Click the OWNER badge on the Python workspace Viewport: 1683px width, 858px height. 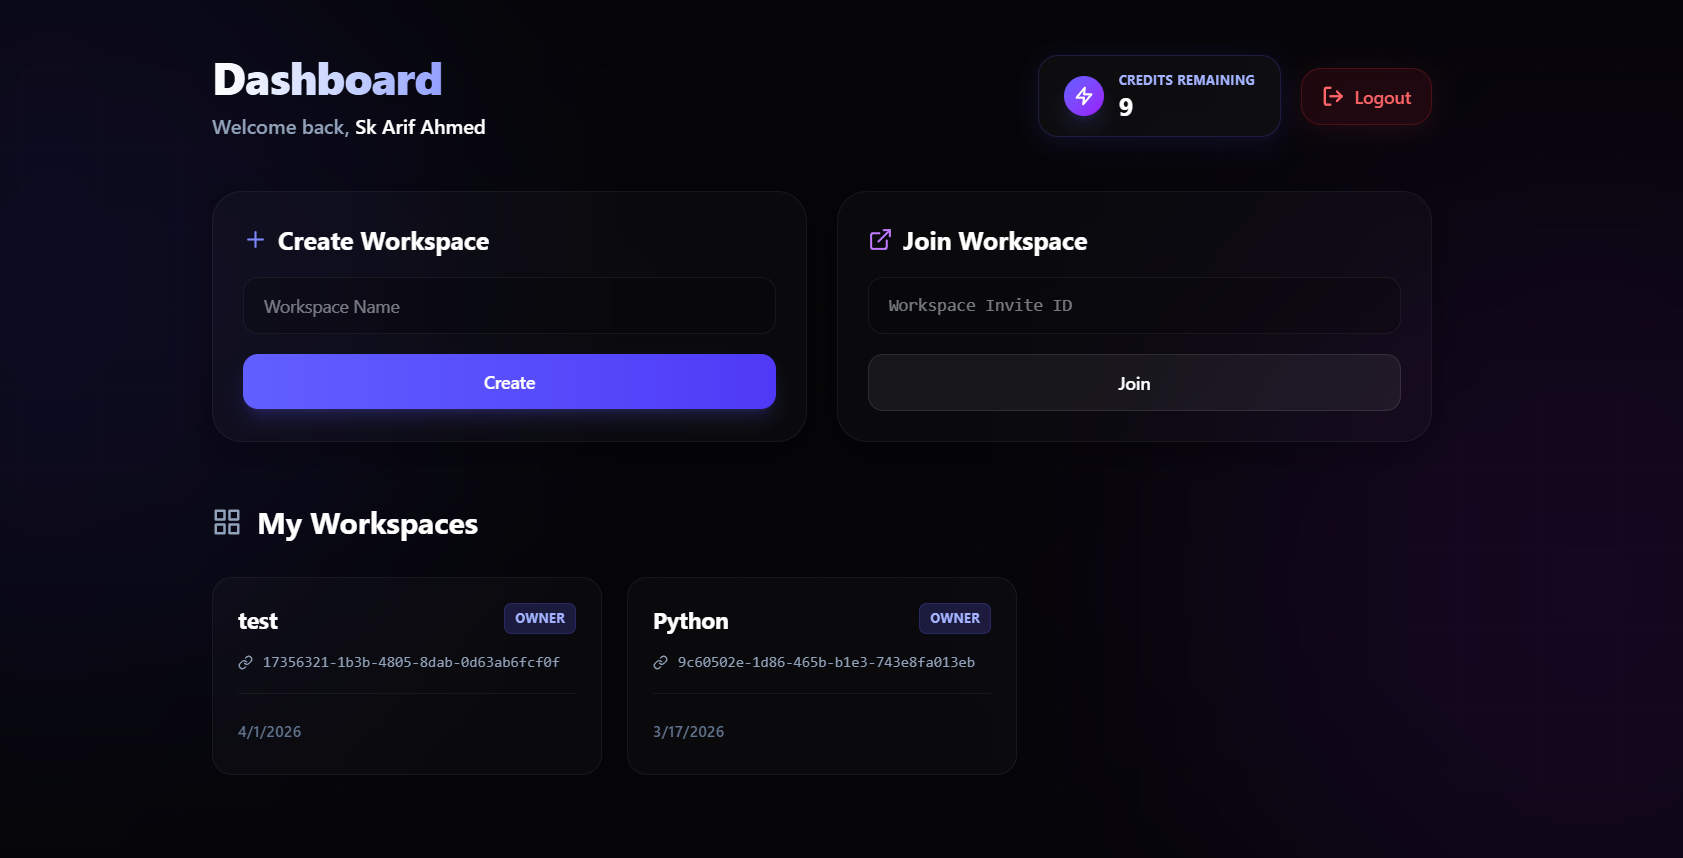click(954, 618)
